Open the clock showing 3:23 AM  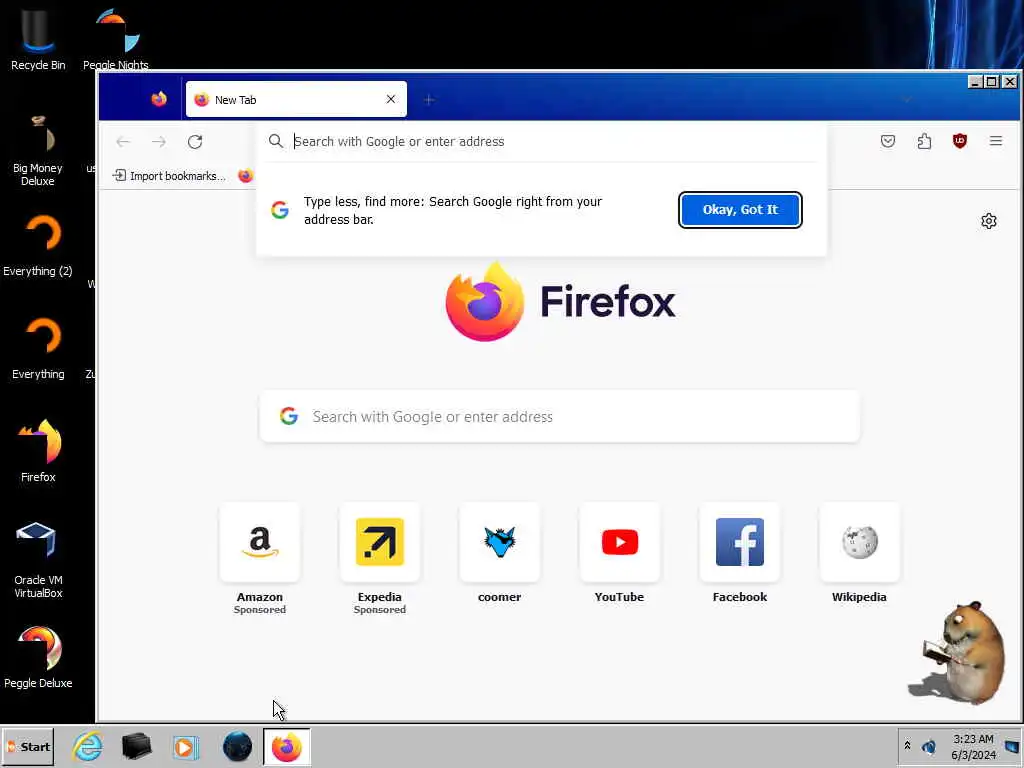coord(973,746)
